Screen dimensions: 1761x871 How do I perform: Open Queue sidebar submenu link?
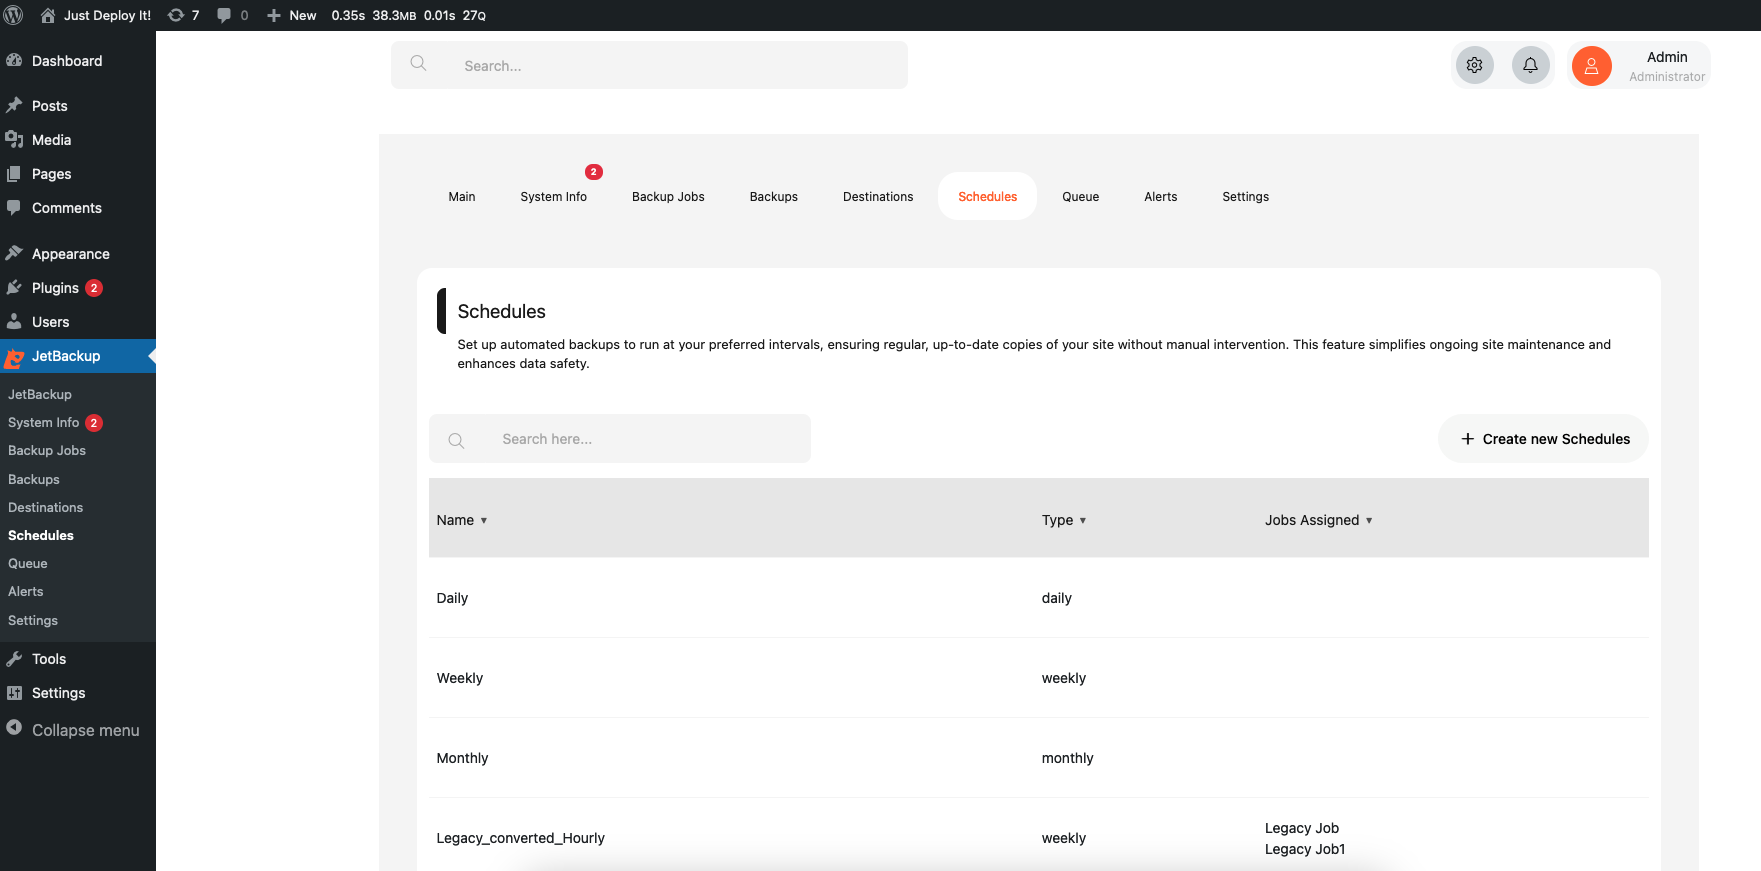pyautogui.click(x=28, y=563)
